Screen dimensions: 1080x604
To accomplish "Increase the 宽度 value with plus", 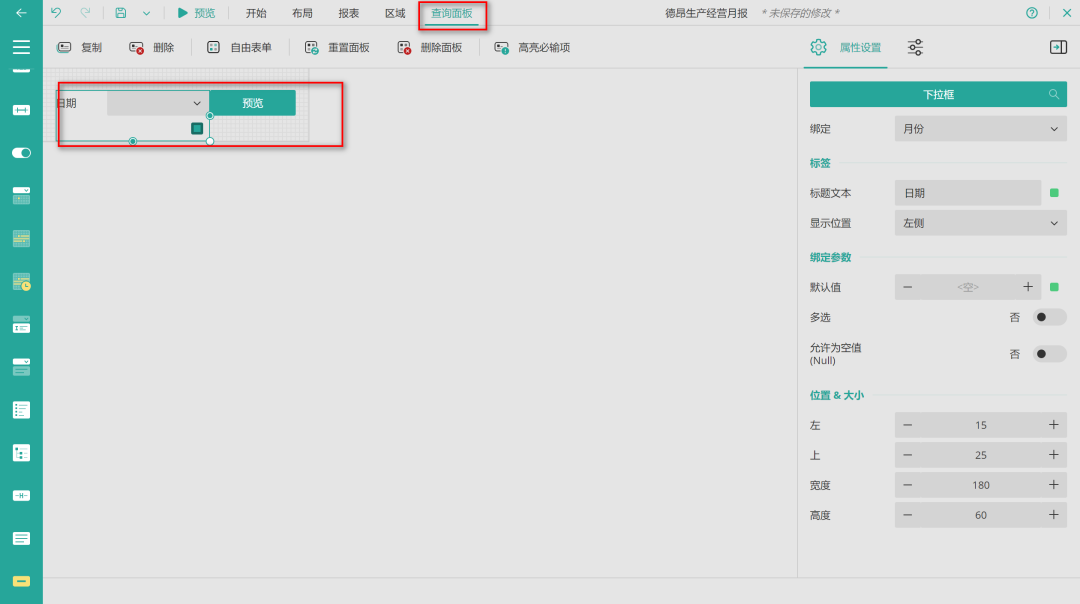I will point(1054,486).
